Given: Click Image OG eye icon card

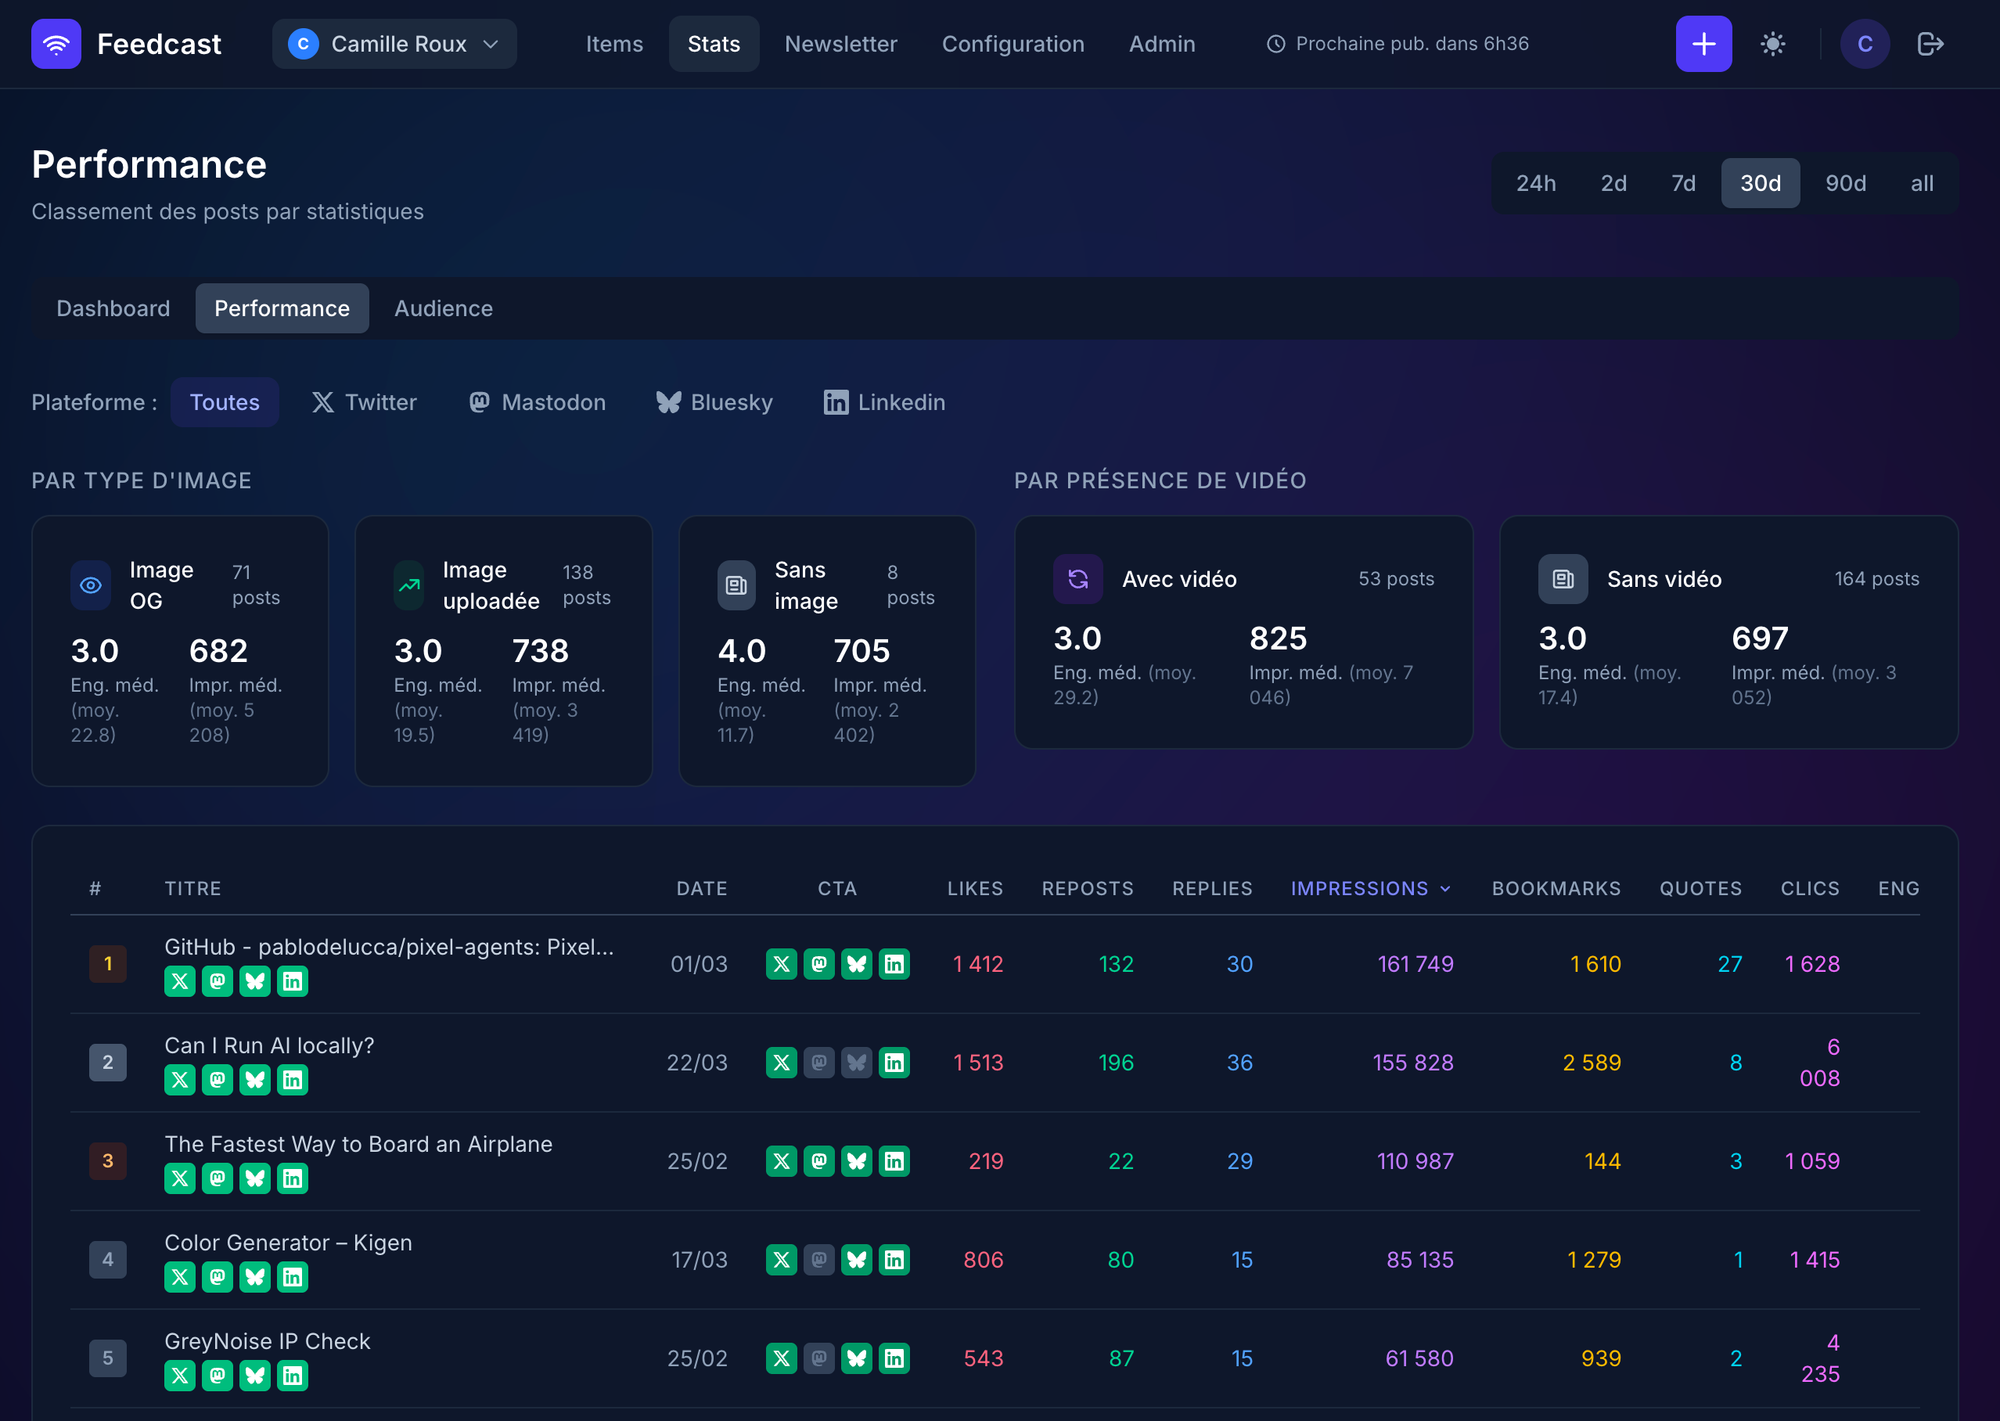Looking at the screenshot, I should (x=91, y=585).
